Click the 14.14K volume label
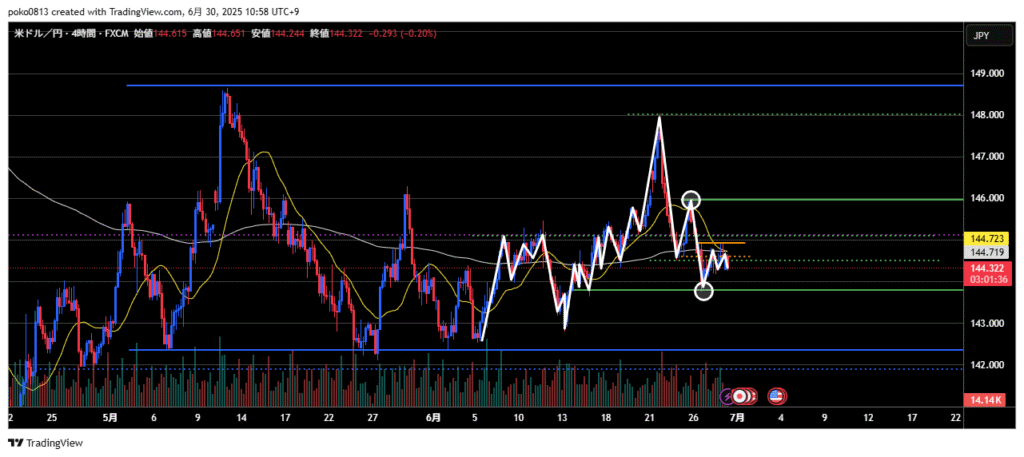 984,401
